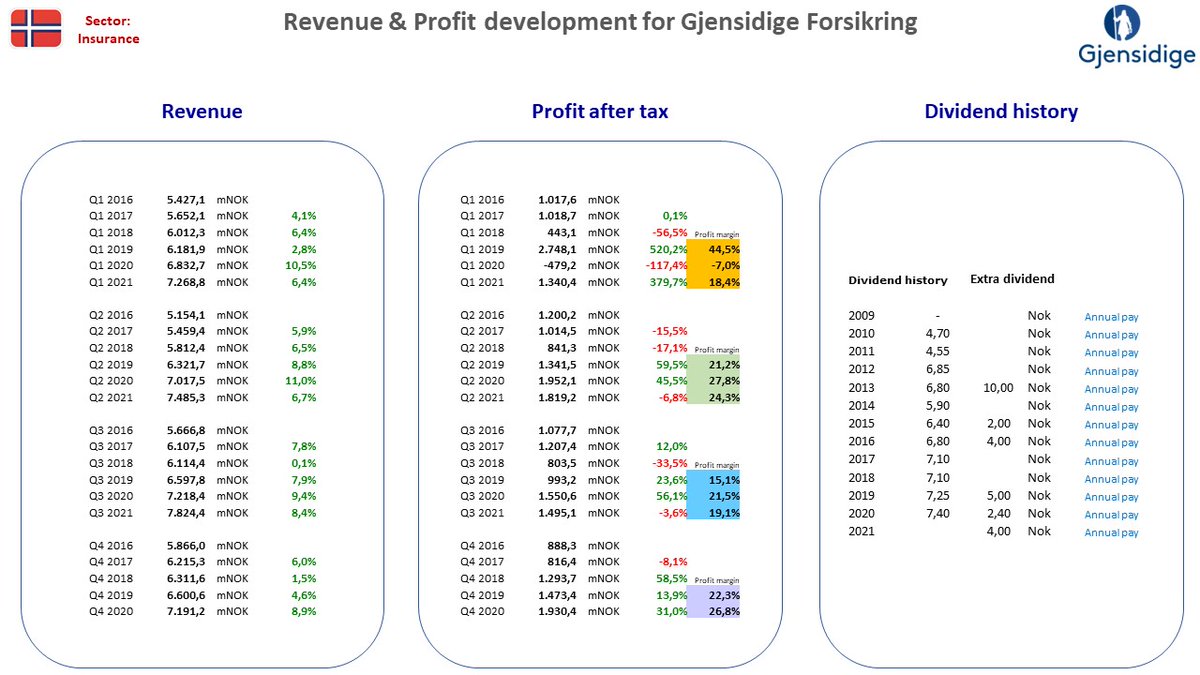Click the red -8,1% profit change

coord(674,562)
